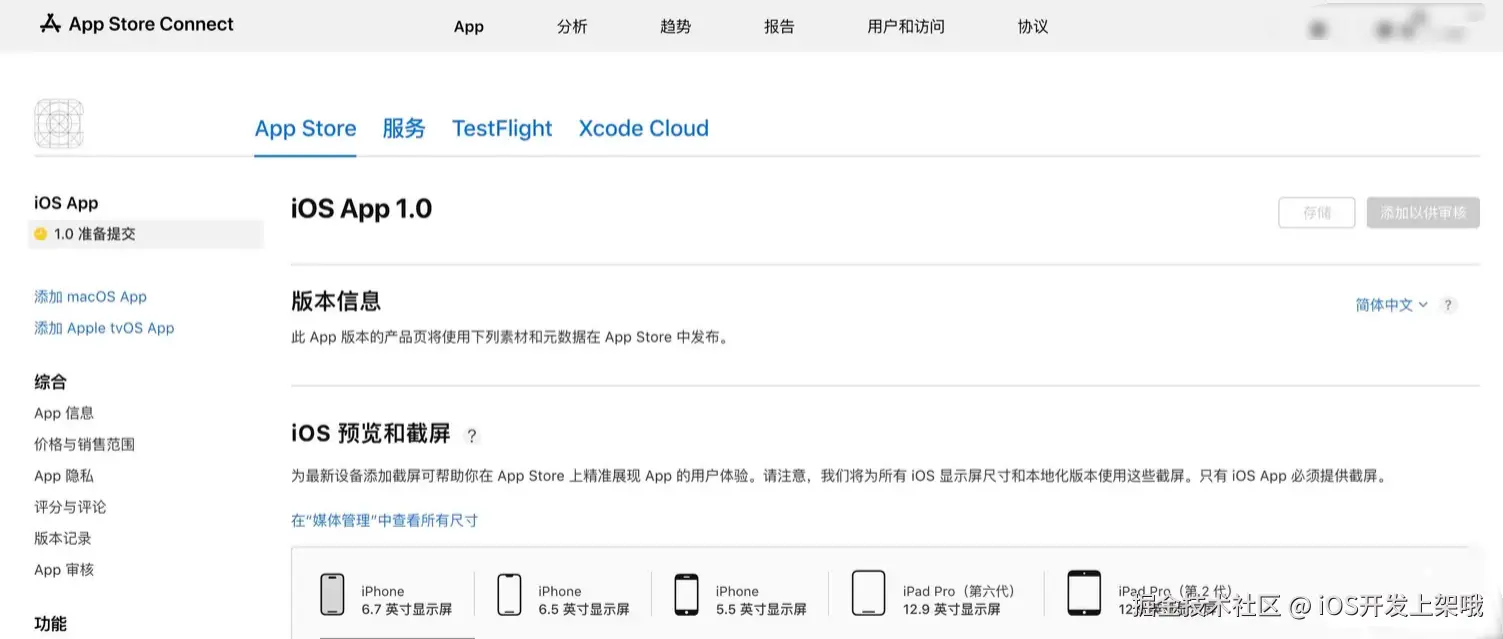This screenshot has width=1503, height=639.
Task: Select the iPad Pro (第2代) device icon
Action: pyautogui.click(x=1084, y=591)
